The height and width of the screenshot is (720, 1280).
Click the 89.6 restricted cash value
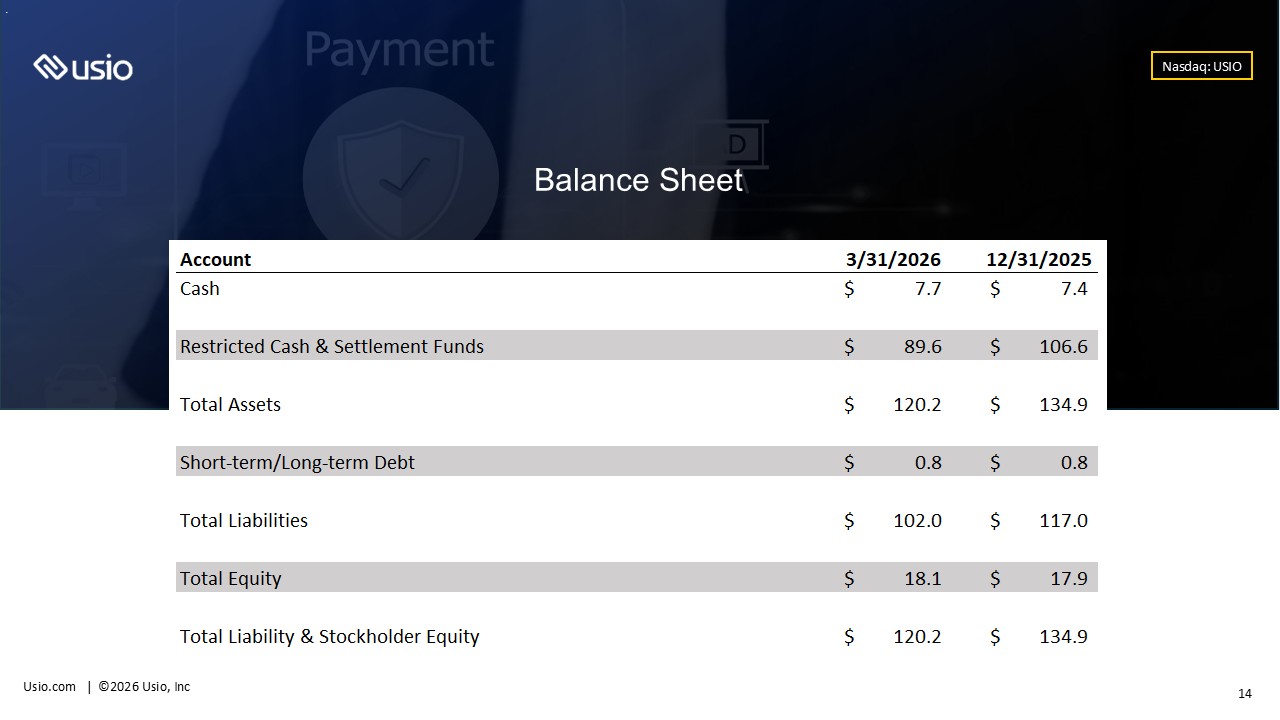922,346
